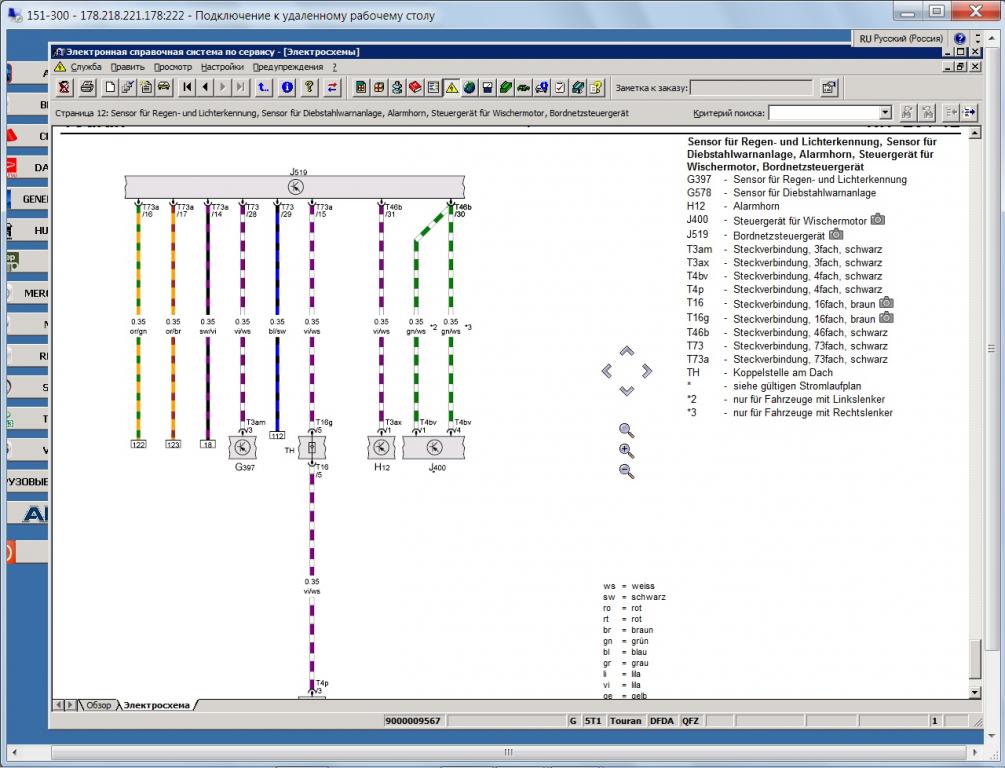The width and height of the screenshot is (1005, 768).
Task: Open camera image for J400 Steuergerät für Wischermotor
Action: [878, 219]
